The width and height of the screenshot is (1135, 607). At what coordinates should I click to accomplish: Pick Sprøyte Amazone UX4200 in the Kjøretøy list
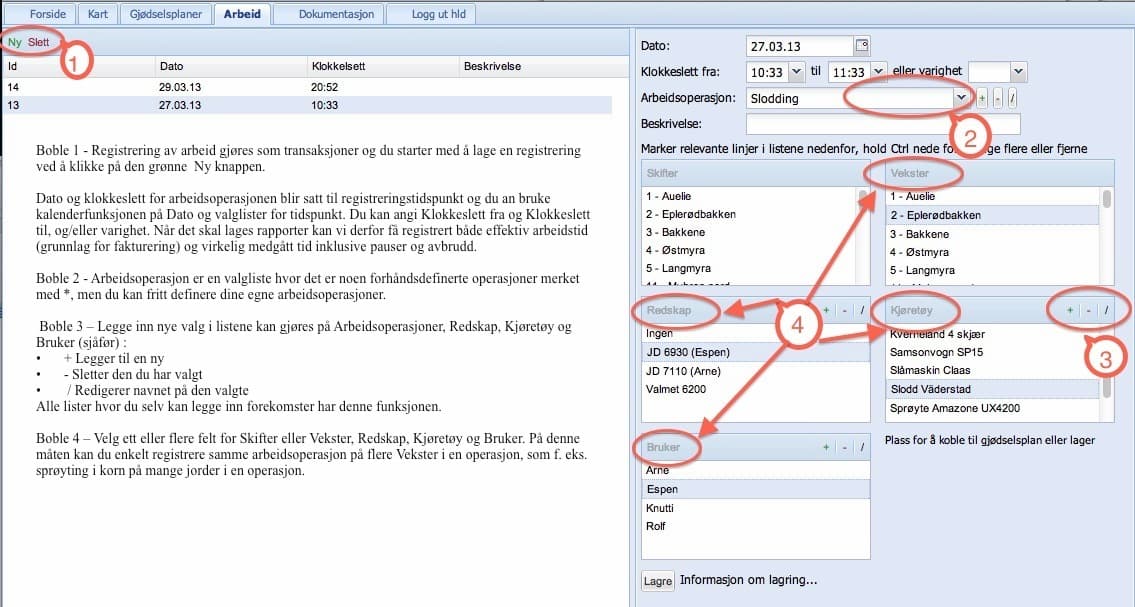click(x=993, y=408)
